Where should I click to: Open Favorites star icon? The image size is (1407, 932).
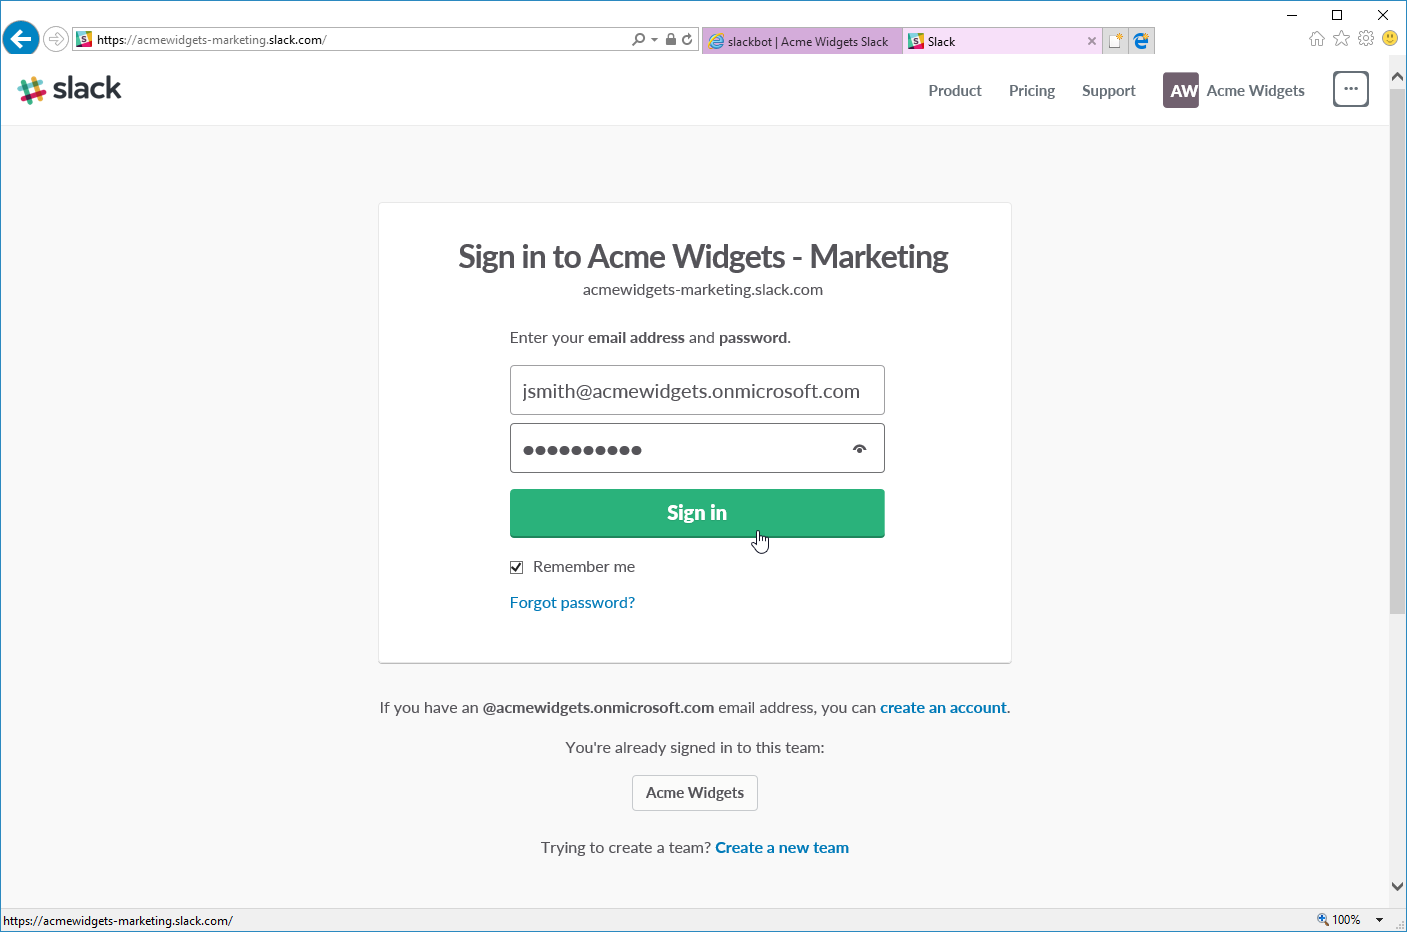point(1341,38)
